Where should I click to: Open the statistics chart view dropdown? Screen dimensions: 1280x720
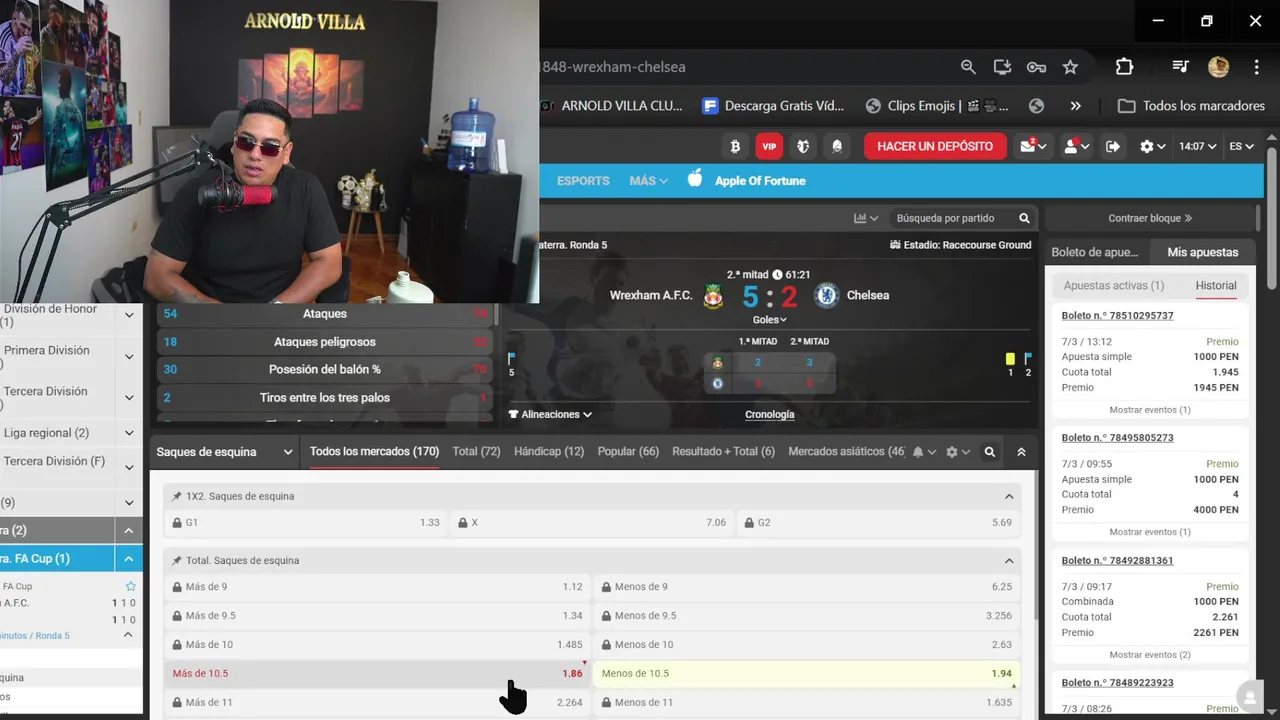pos(865,218)
